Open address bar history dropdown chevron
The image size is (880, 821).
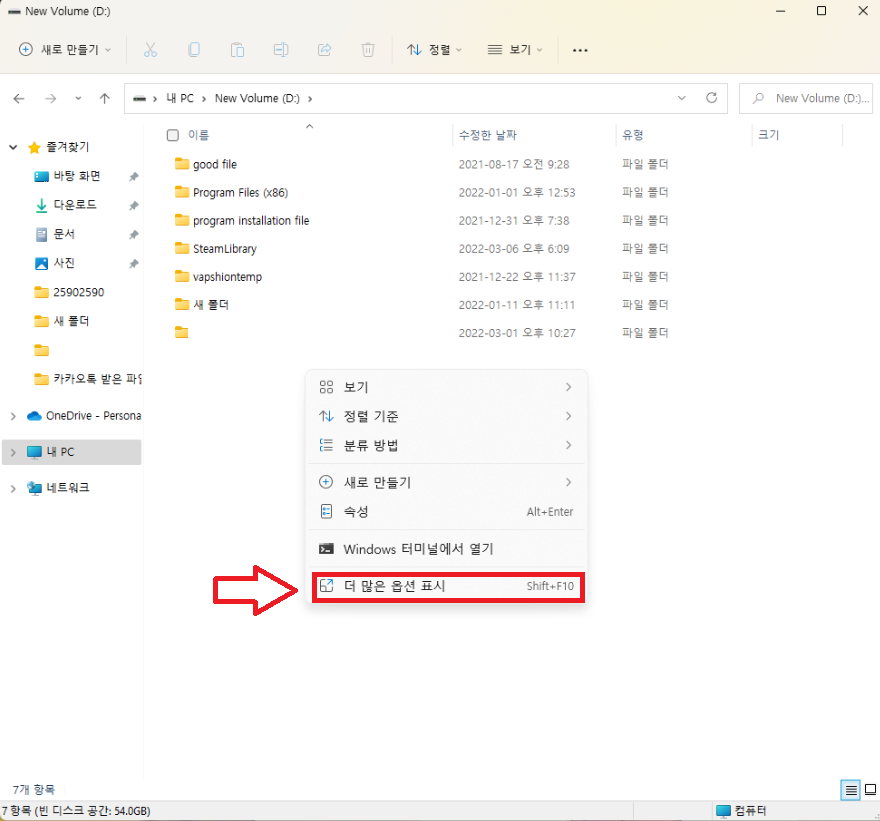681,98
